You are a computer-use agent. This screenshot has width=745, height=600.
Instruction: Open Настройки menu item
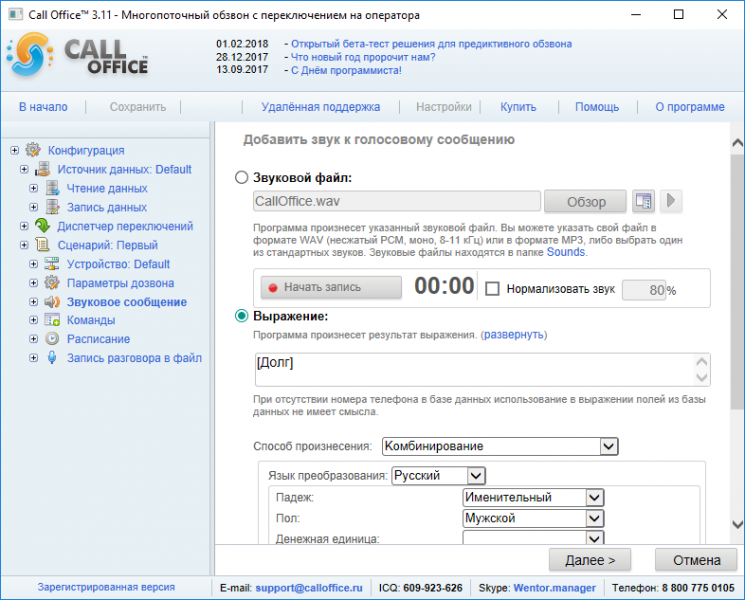[x=444, y=107]
